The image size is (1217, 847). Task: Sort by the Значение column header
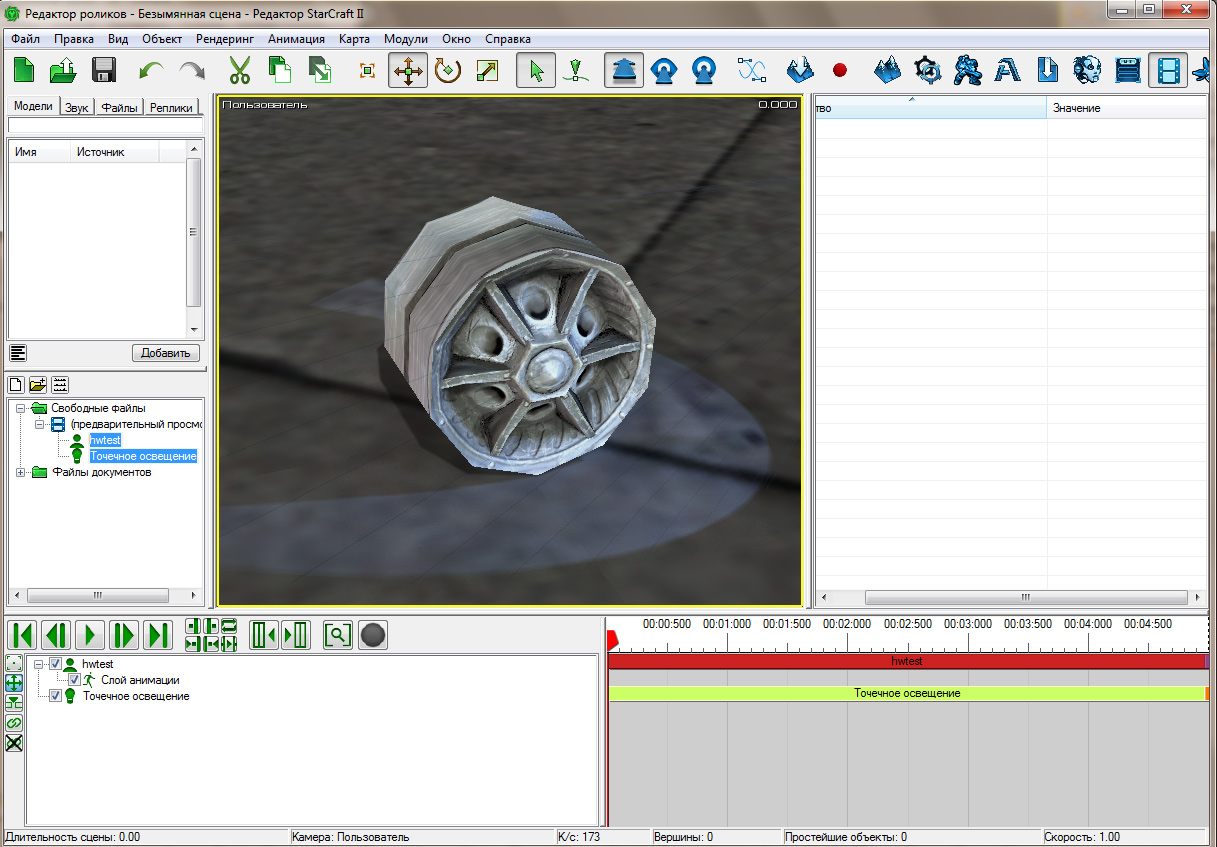click(x=1127, y=107)
